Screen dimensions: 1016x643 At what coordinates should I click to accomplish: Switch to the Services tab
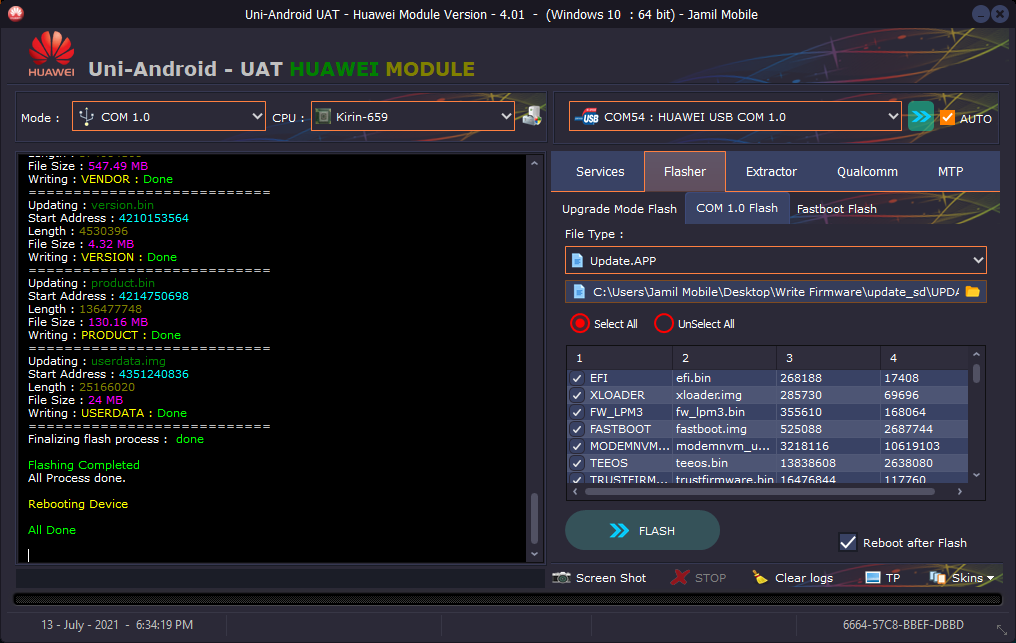[x=600, y=171]
